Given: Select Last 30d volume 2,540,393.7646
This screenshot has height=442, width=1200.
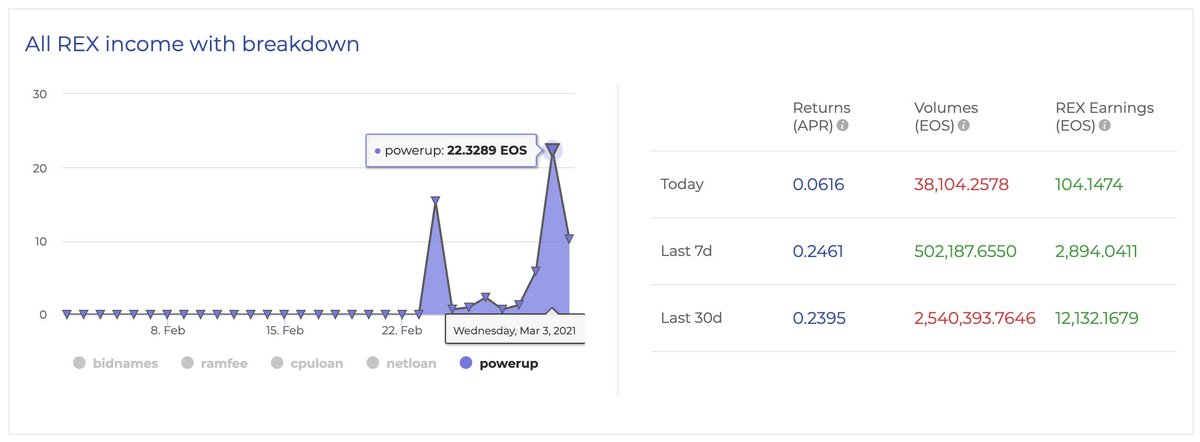Looking at the screenshot, I should click(975, 318).
